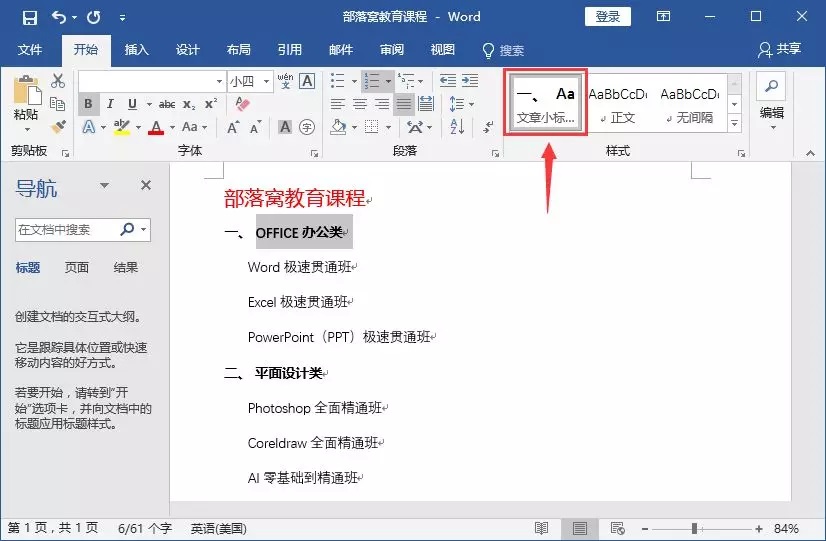Toggle Bold formatting
Viewport: 826px width, 541px height.
(x=88, y=104)
